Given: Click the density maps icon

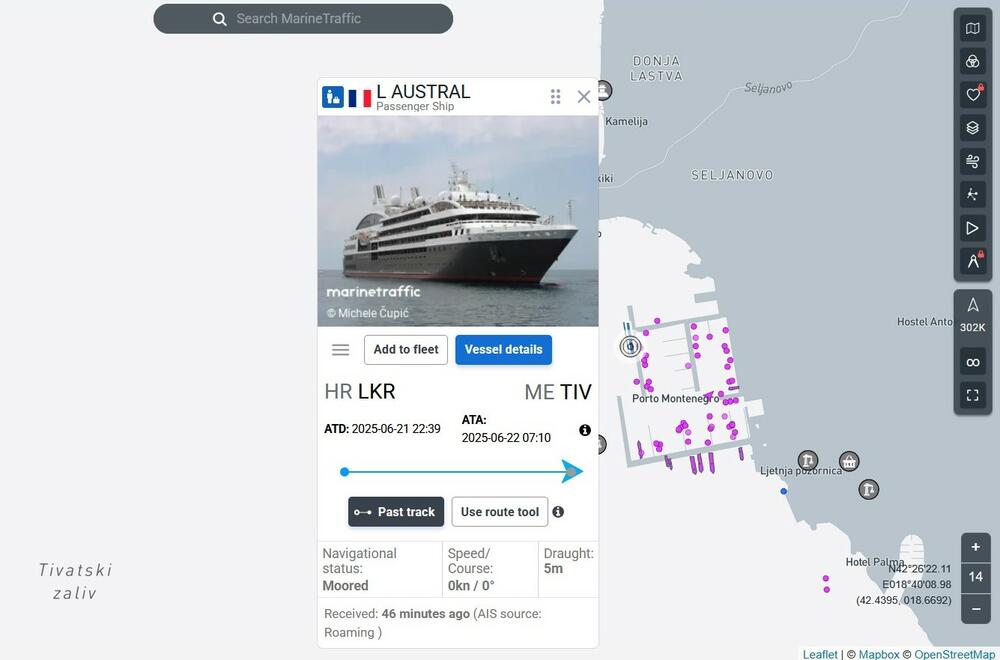Looking at the screenshot, I should pyautogui.click(x=972, y=194).
